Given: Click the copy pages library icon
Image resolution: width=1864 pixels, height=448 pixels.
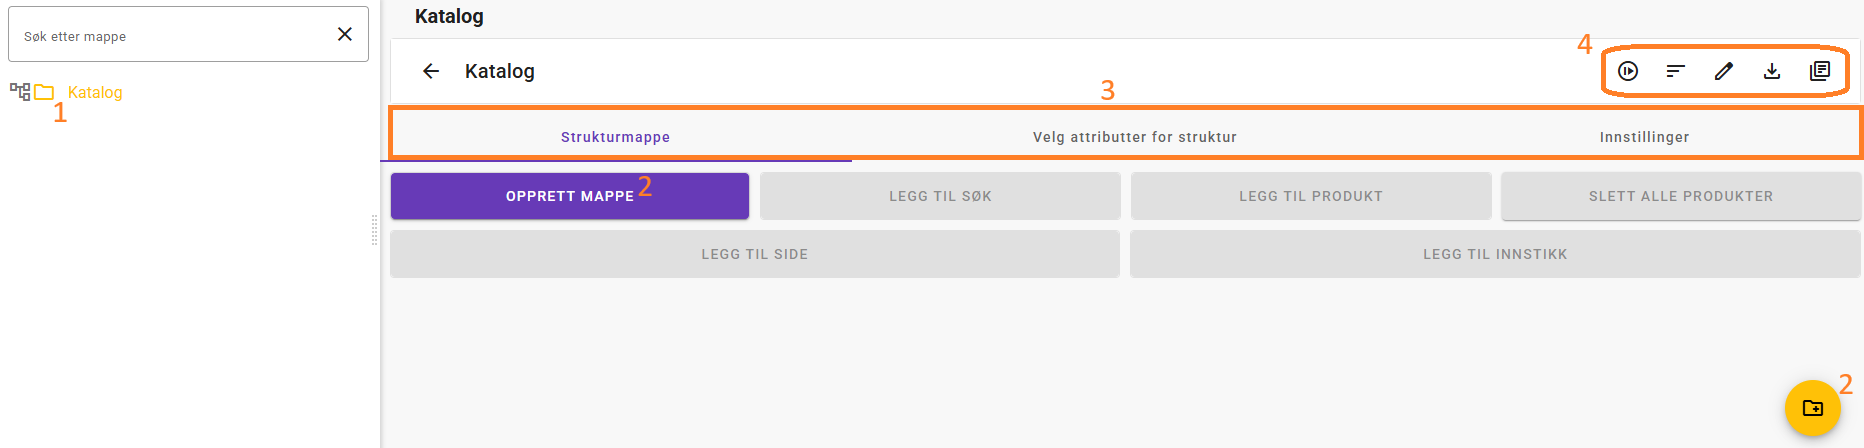Looking at the screenshot, I should coord(1820,71).
